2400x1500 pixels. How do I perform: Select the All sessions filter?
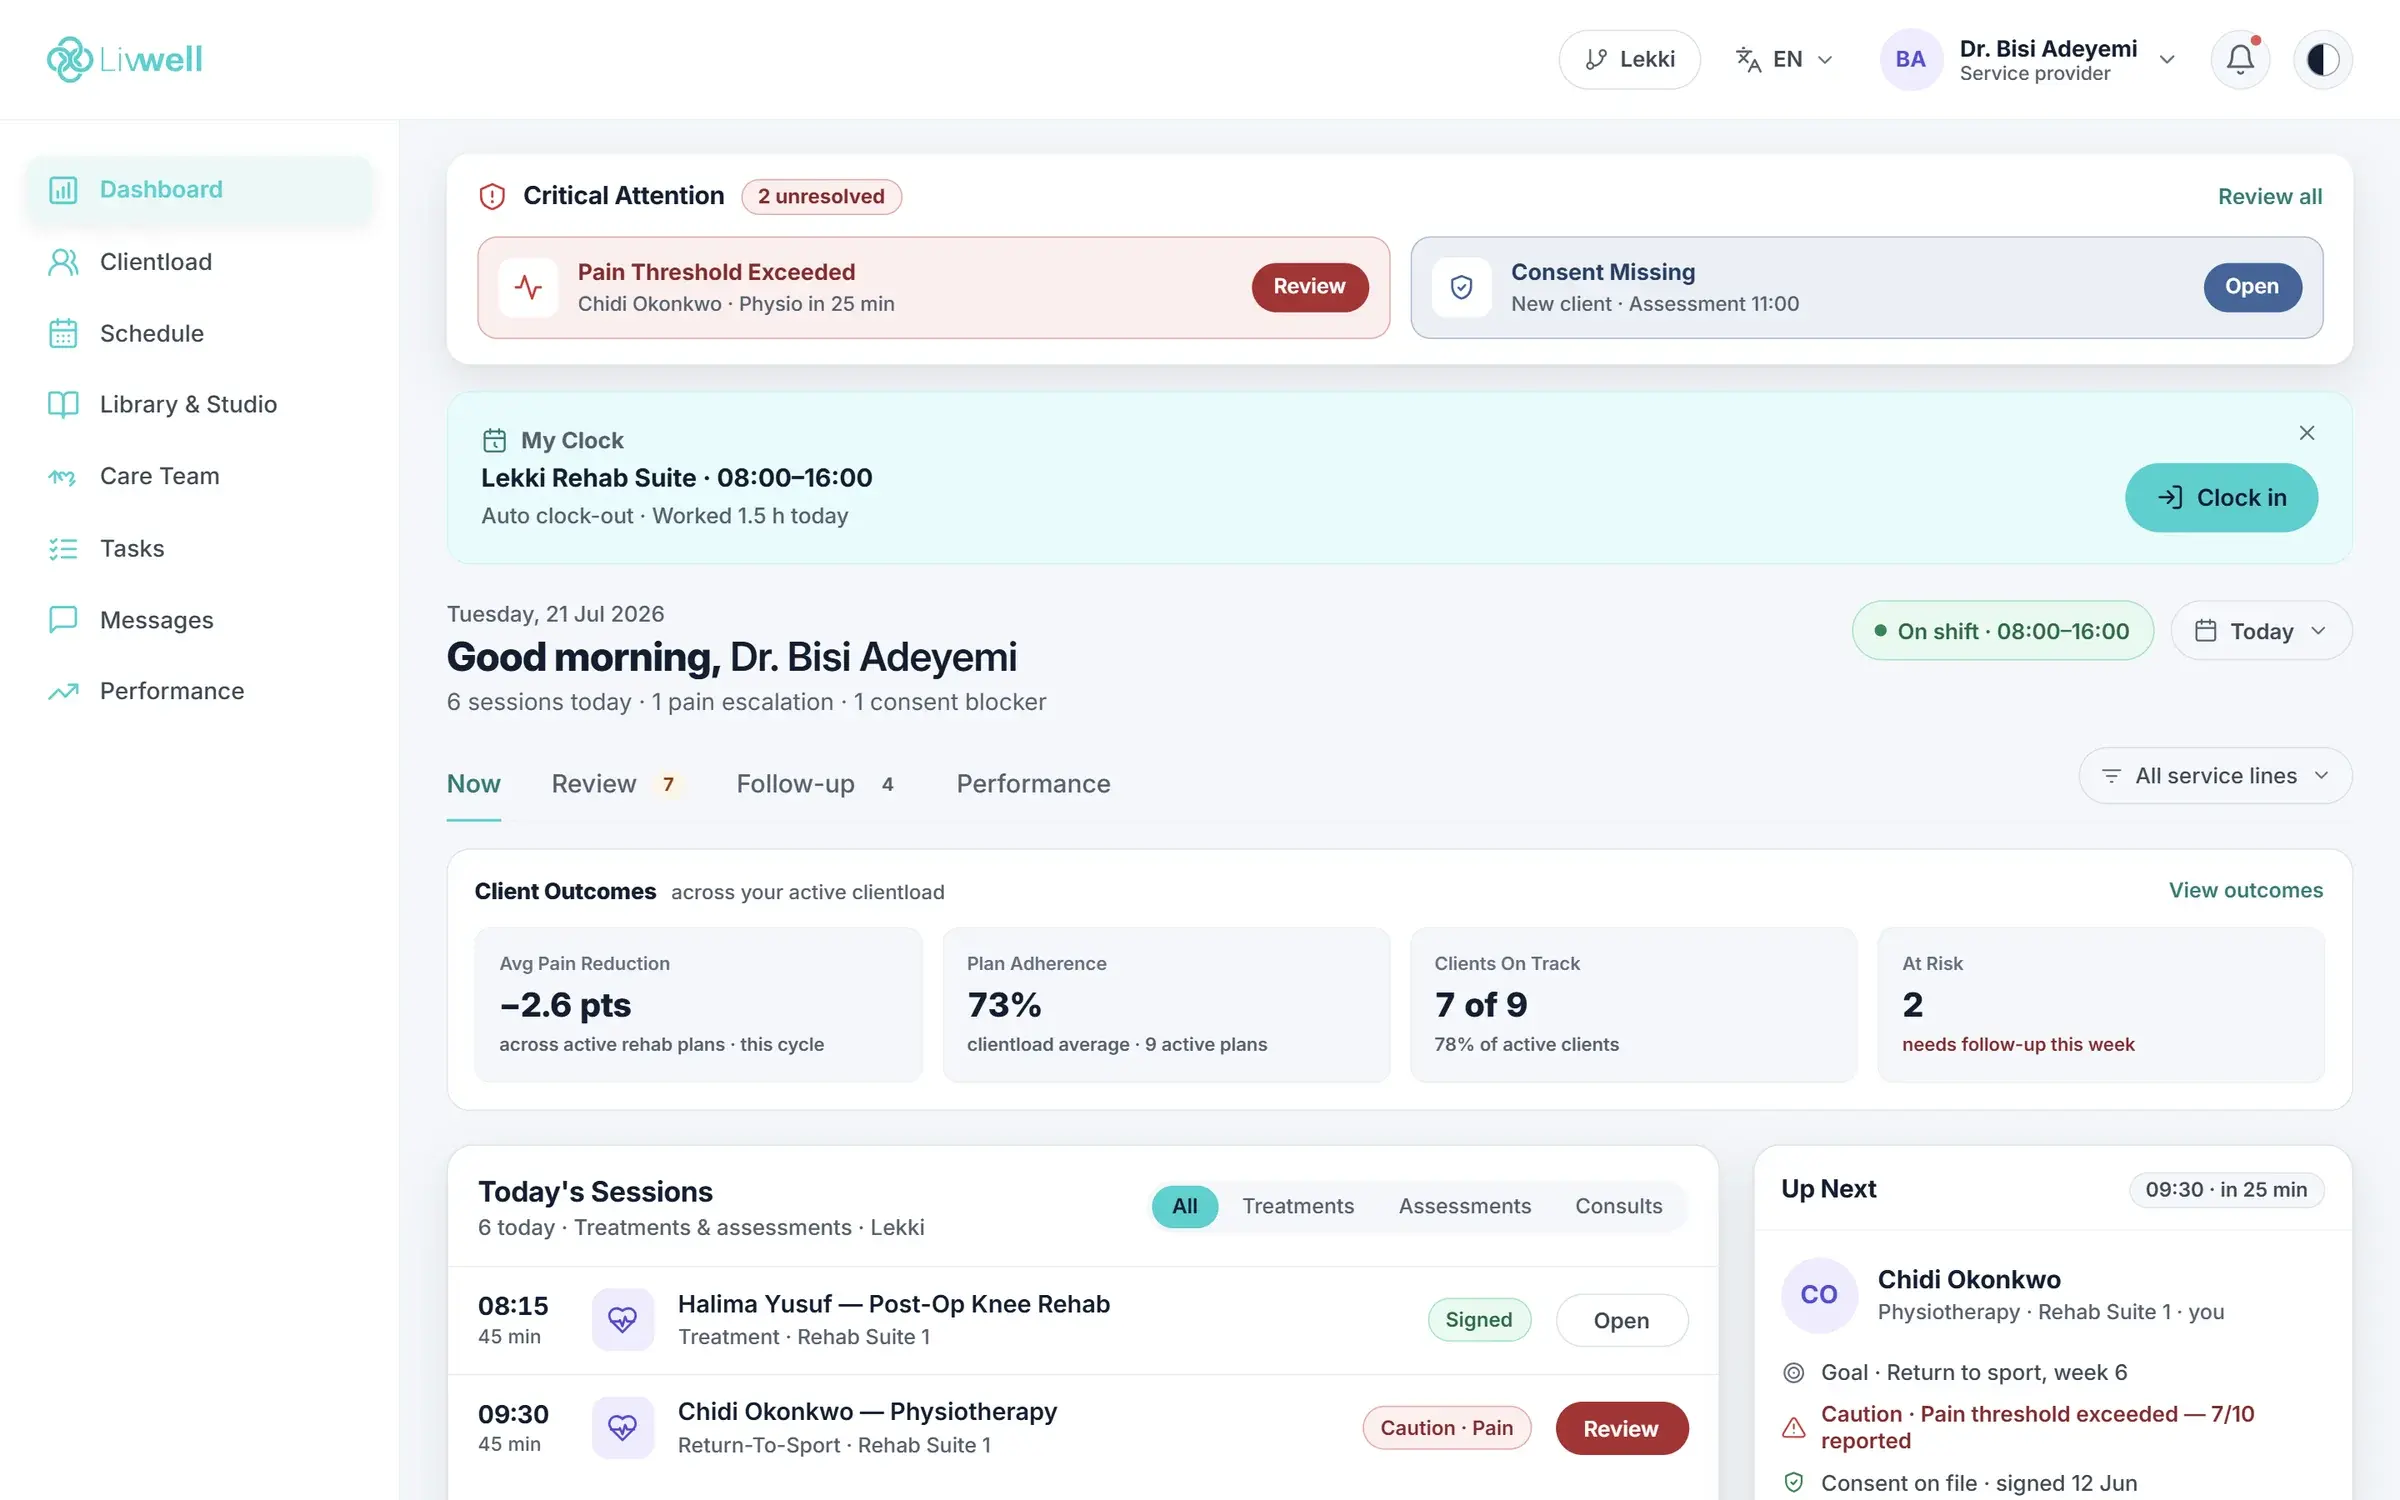tap(1184, 1206)
